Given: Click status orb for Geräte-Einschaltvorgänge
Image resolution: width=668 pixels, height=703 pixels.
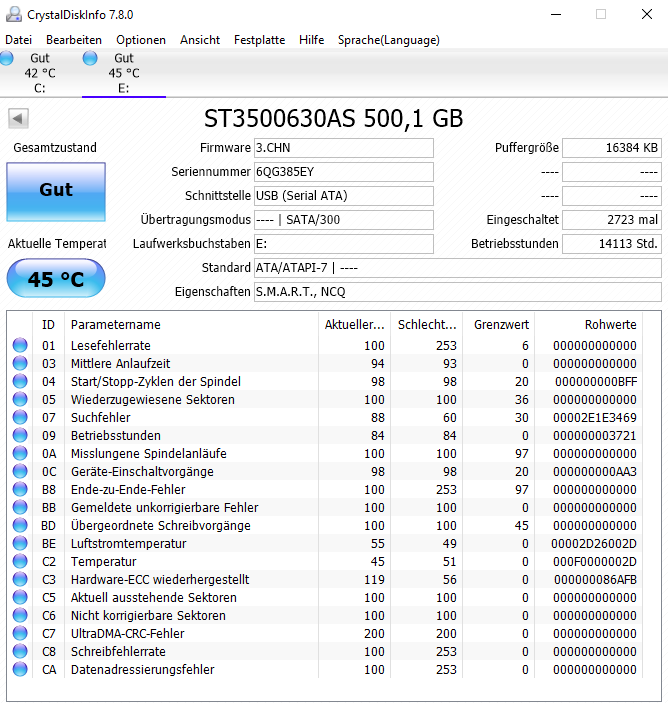Looking at the screenshot, I should click(x=20, y=471).
